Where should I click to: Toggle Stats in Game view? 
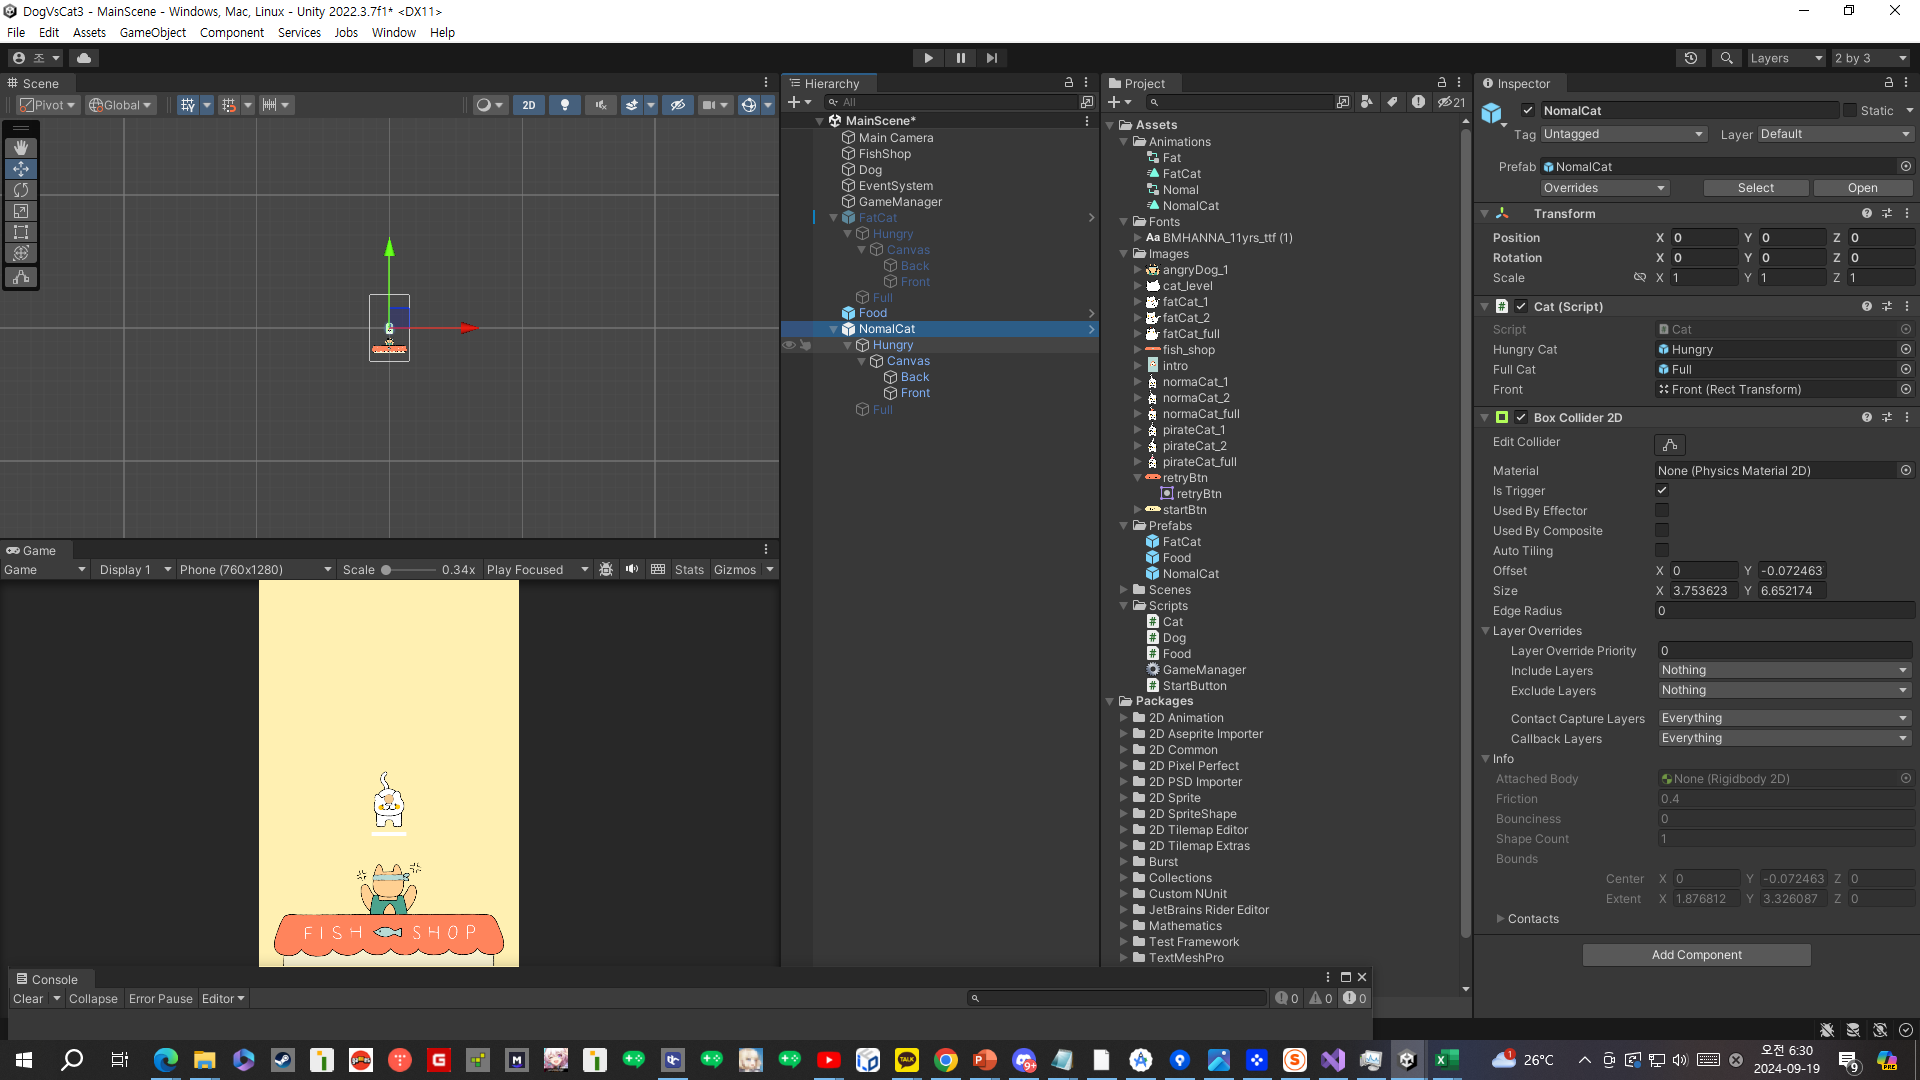tap(689, 570)
